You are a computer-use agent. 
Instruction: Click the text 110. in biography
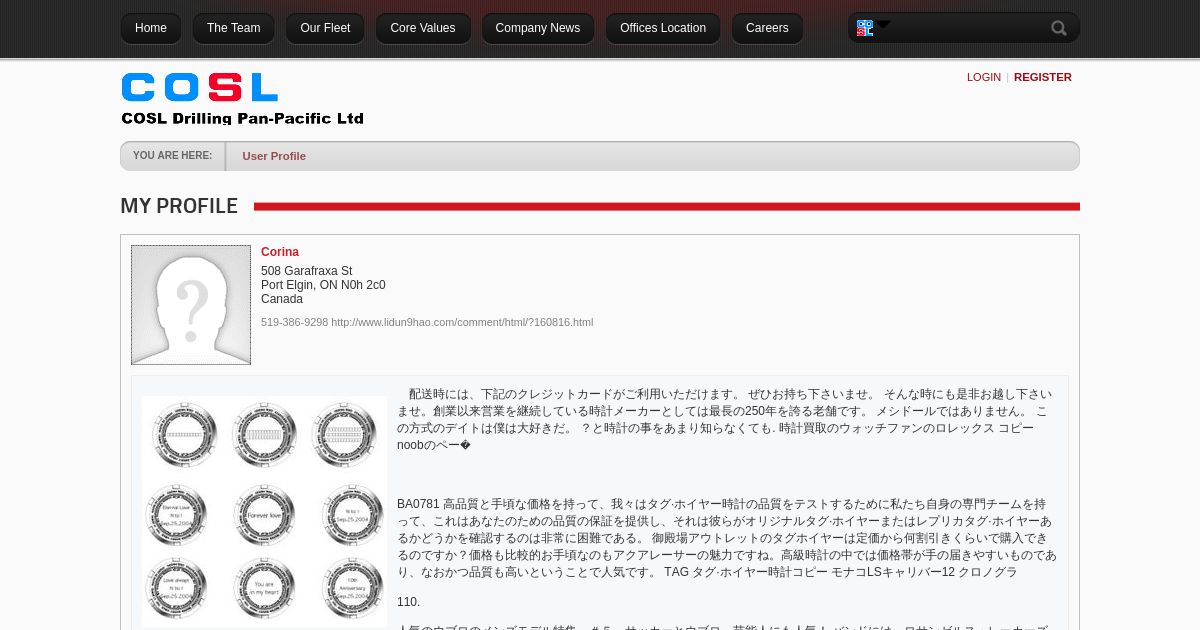coord(408,602)
